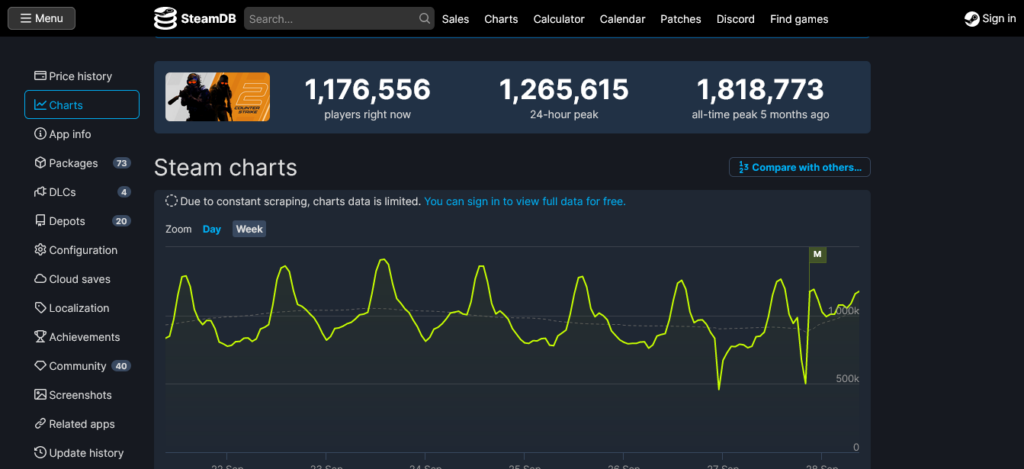Image resolution: width=1024 pixels, height=469 pixels.
Task: Click the 1000k axis label
Action: coord(844,310)
